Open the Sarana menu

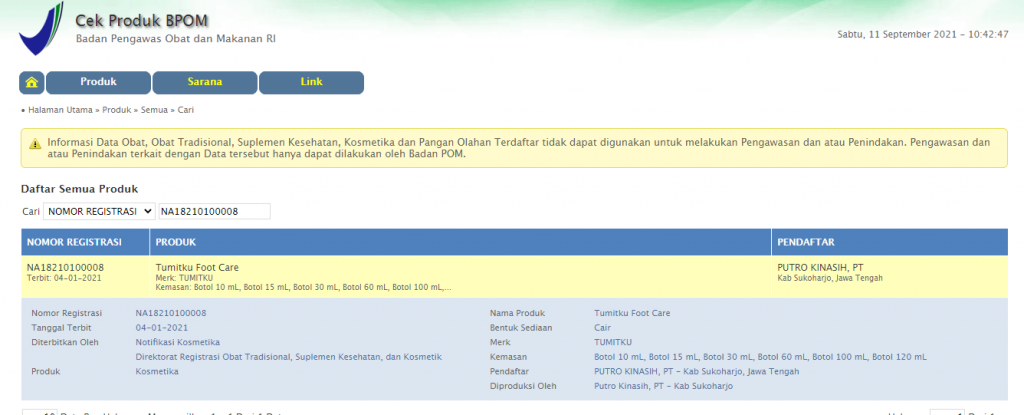205,82
